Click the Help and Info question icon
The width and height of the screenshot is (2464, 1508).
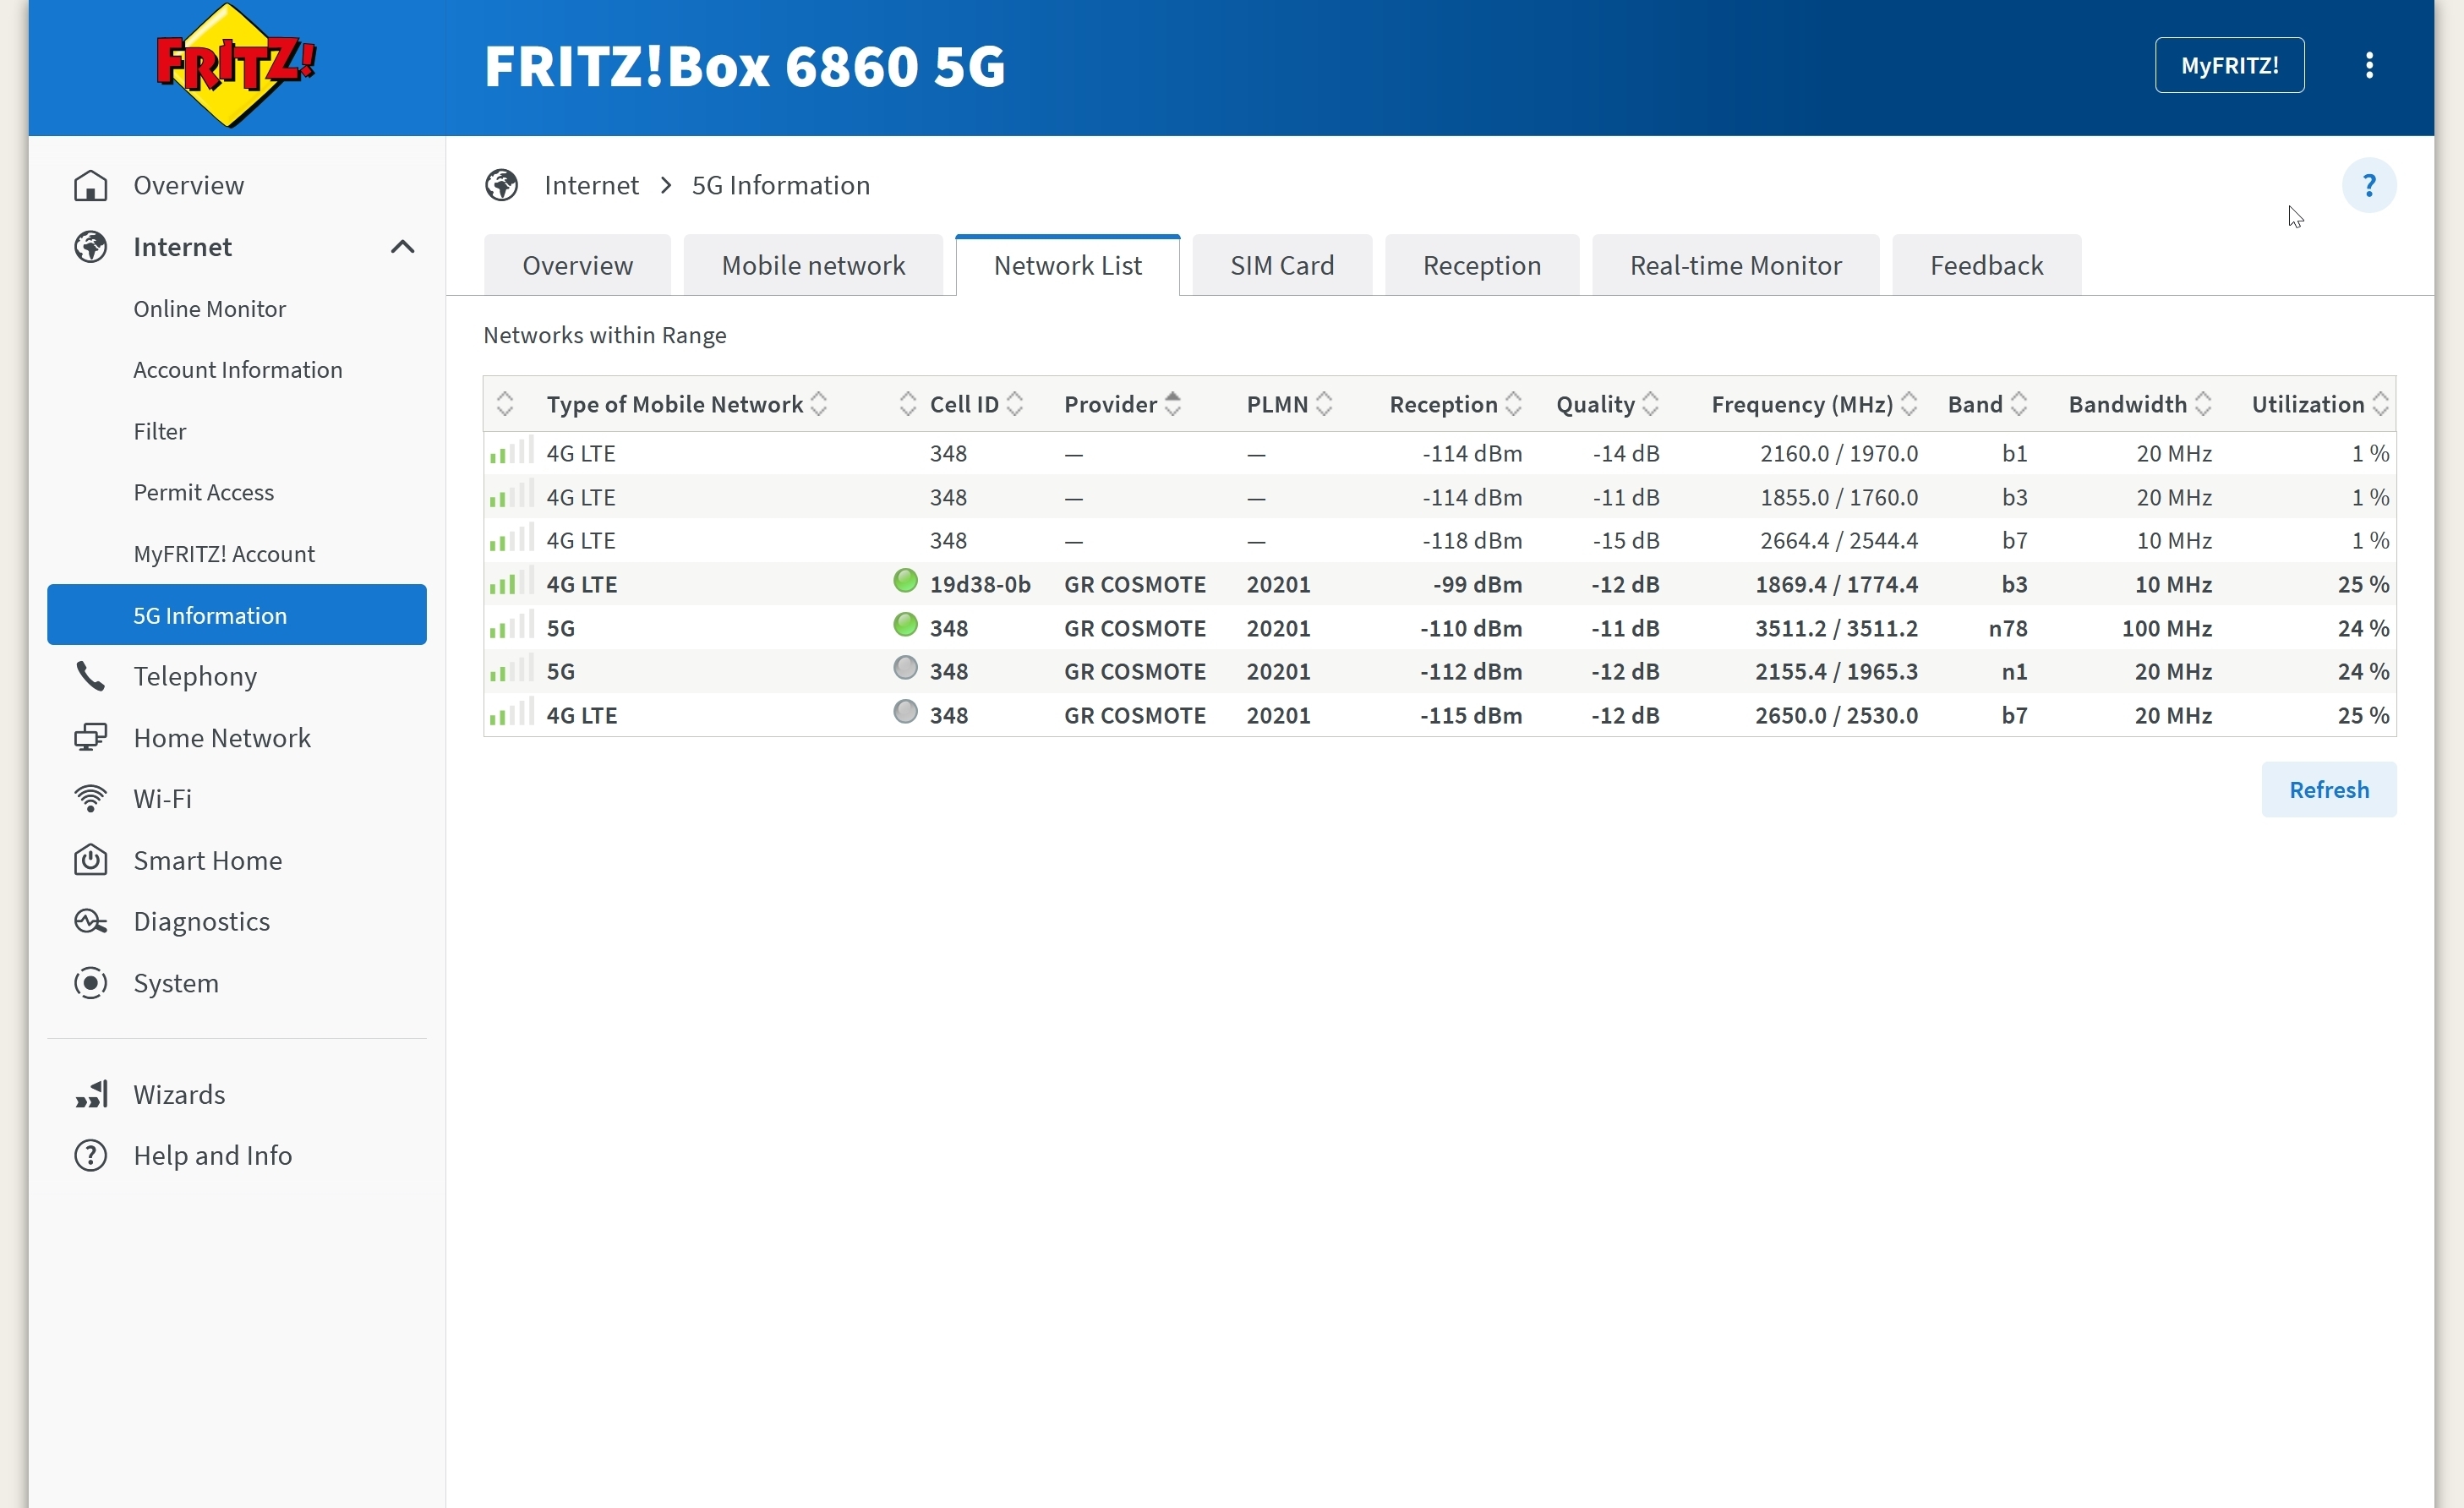(x=91, y=1155)
